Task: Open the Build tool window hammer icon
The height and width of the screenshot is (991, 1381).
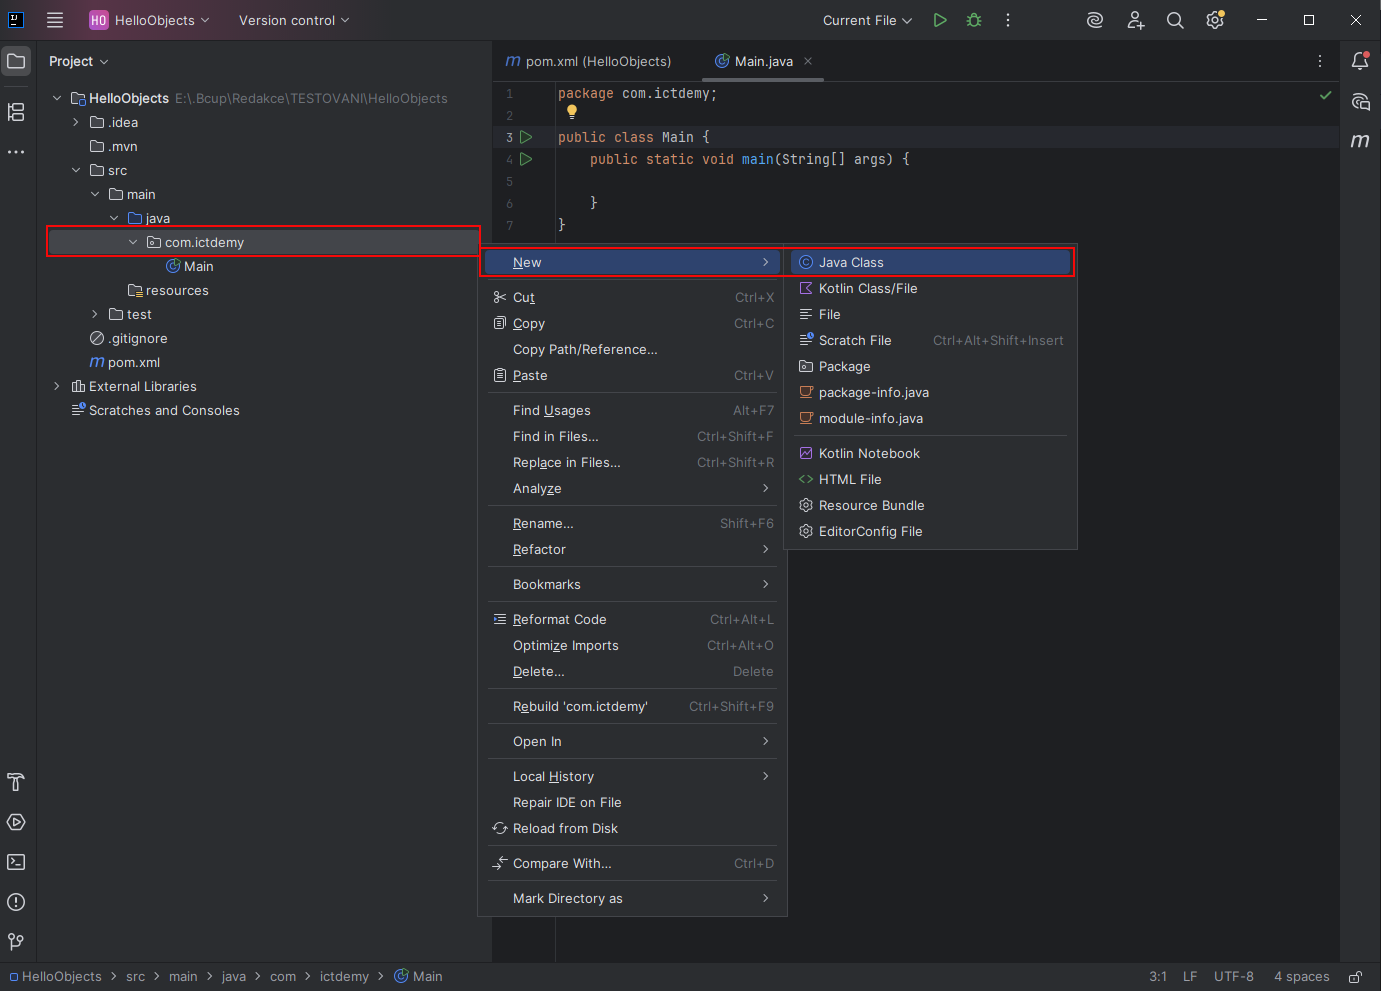Action: 15,781
